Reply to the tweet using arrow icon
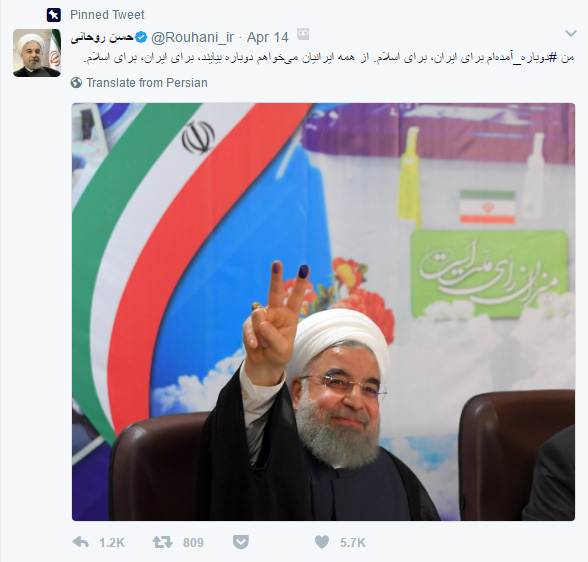 click(x=81, y=542)
